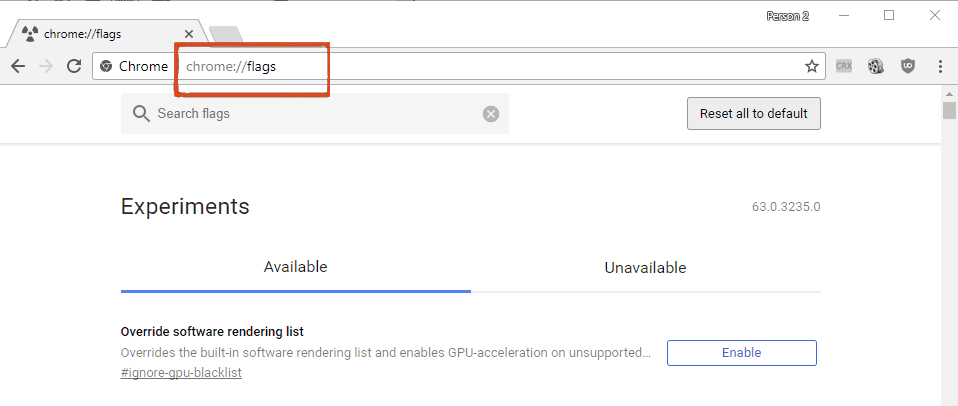Click the magnifier icon in search flags
This screenshot has height=406, width=958.
pos(141,114)
